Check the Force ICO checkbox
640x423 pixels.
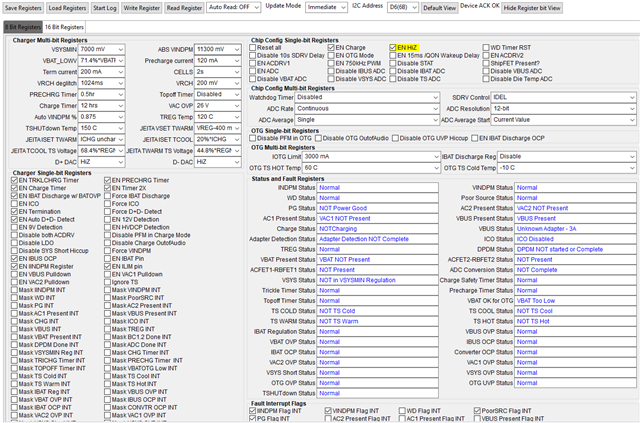coord(107,204)
